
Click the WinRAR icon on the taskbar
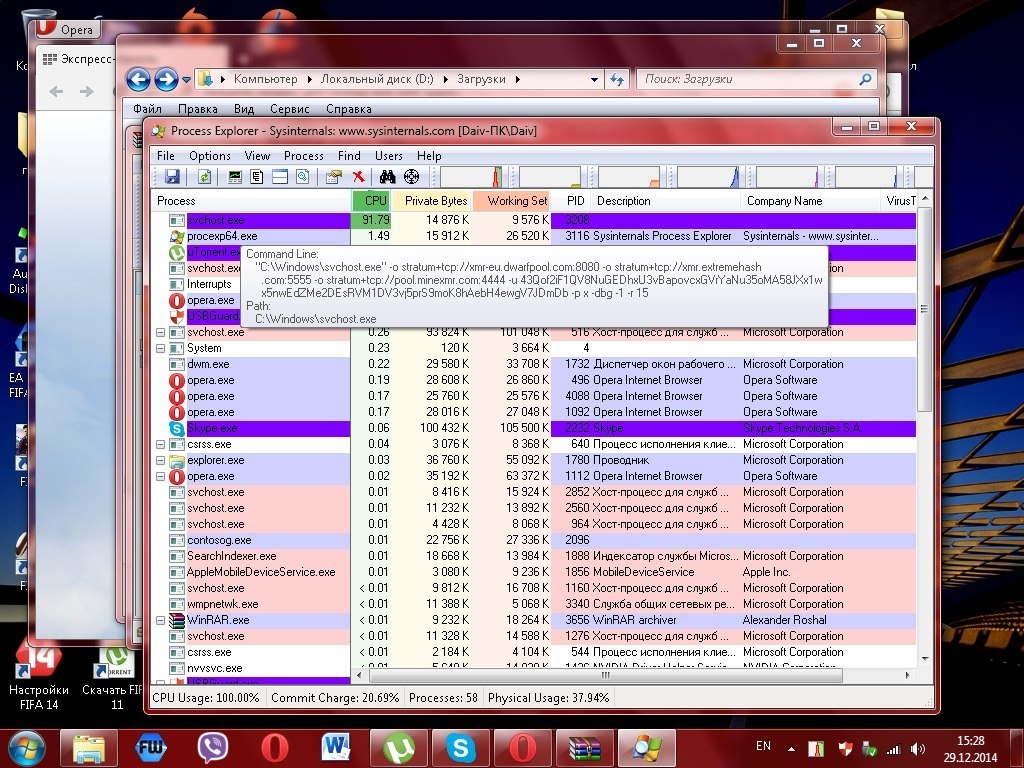584,748
